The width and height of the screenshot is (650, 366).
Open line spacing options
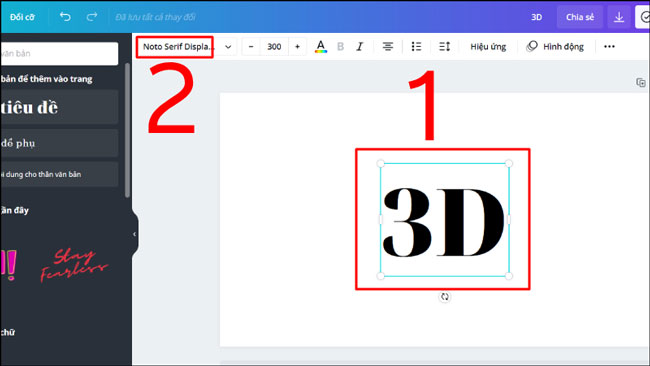[444, 46]
